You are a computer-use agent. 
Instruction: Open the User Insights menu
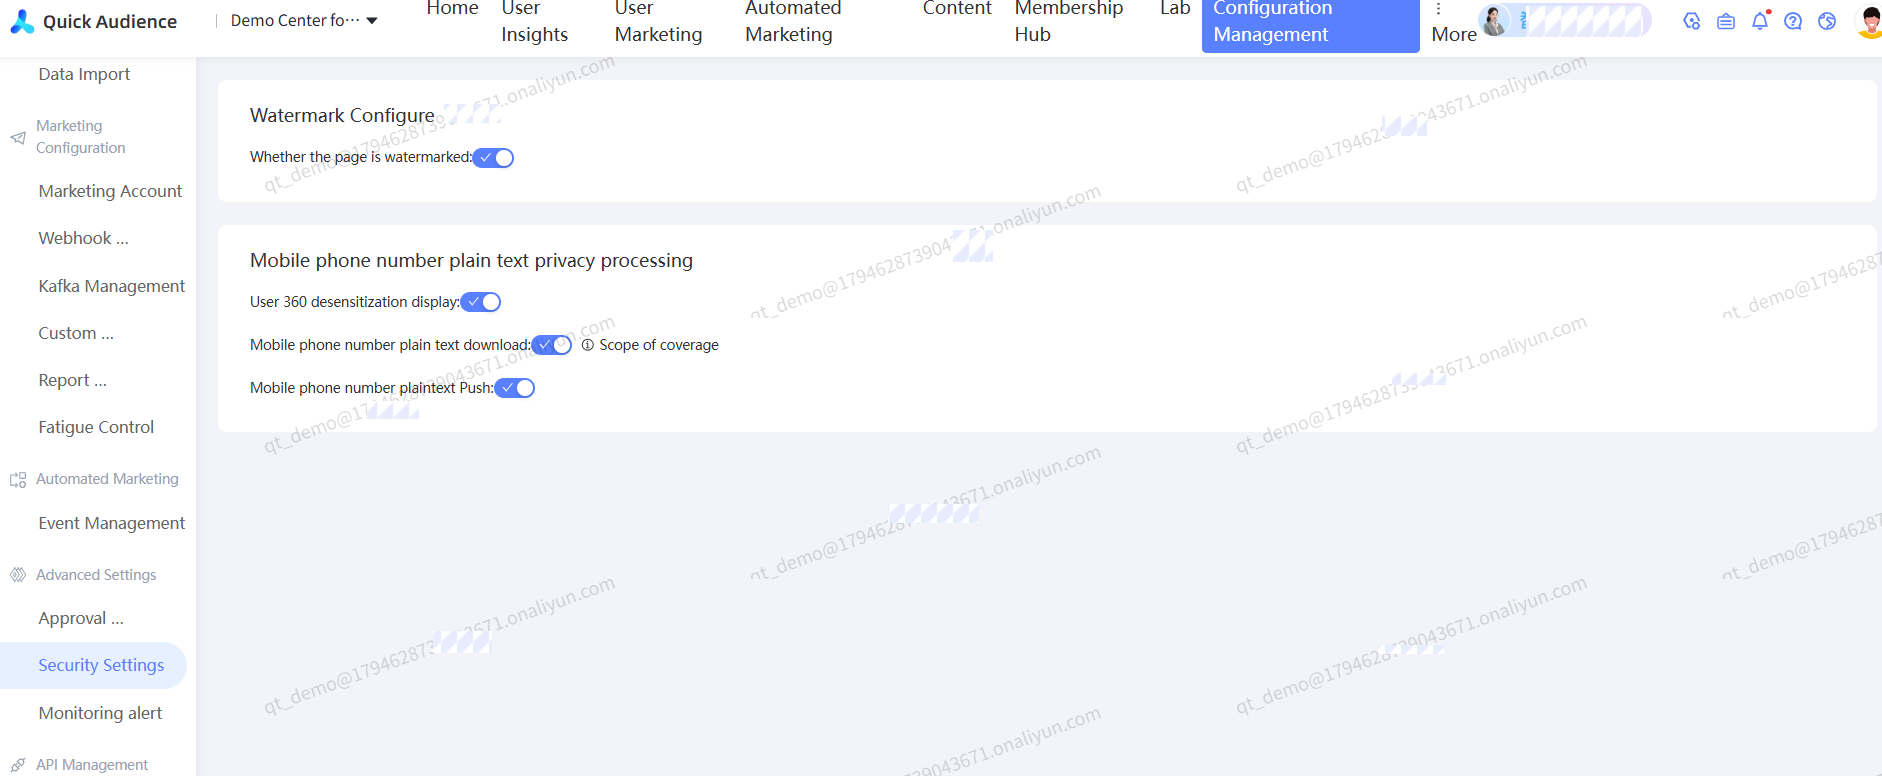pos(534,21)
